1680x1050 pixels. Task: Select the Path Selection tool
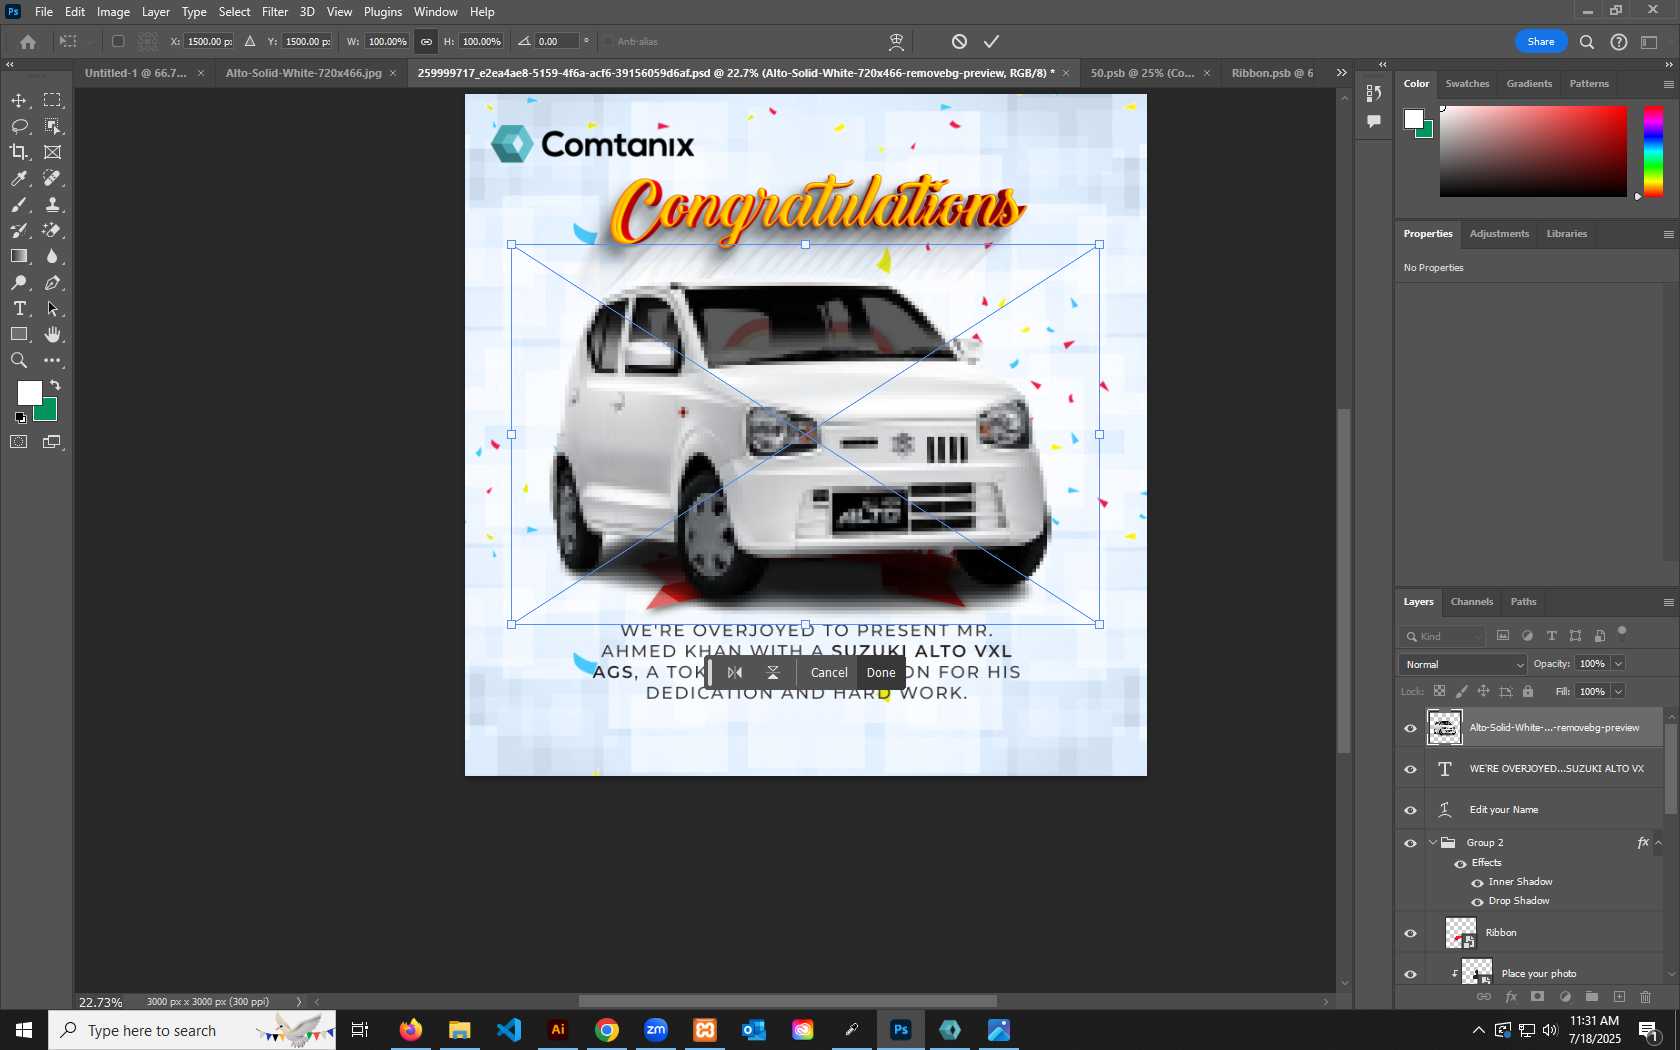[52, 309]
